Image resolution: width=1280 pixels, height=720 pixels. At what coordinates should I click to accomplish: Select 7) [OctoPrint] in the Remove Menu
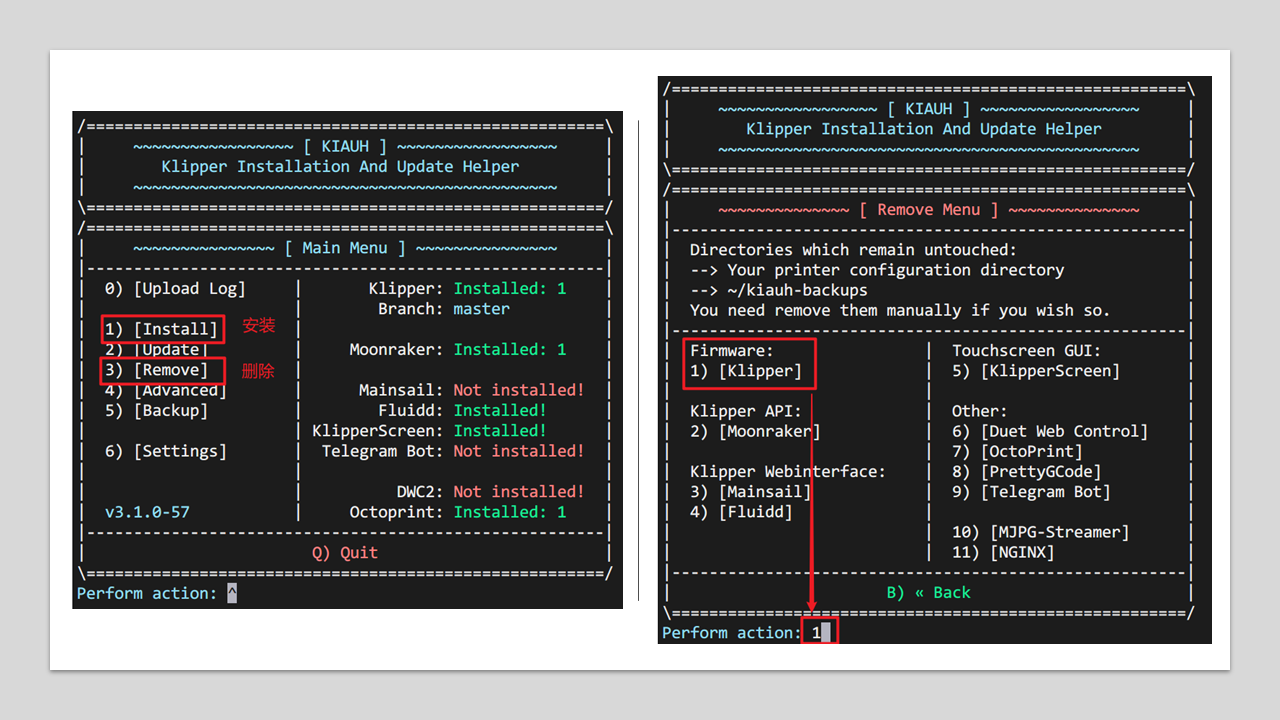tap(1017, 452)
